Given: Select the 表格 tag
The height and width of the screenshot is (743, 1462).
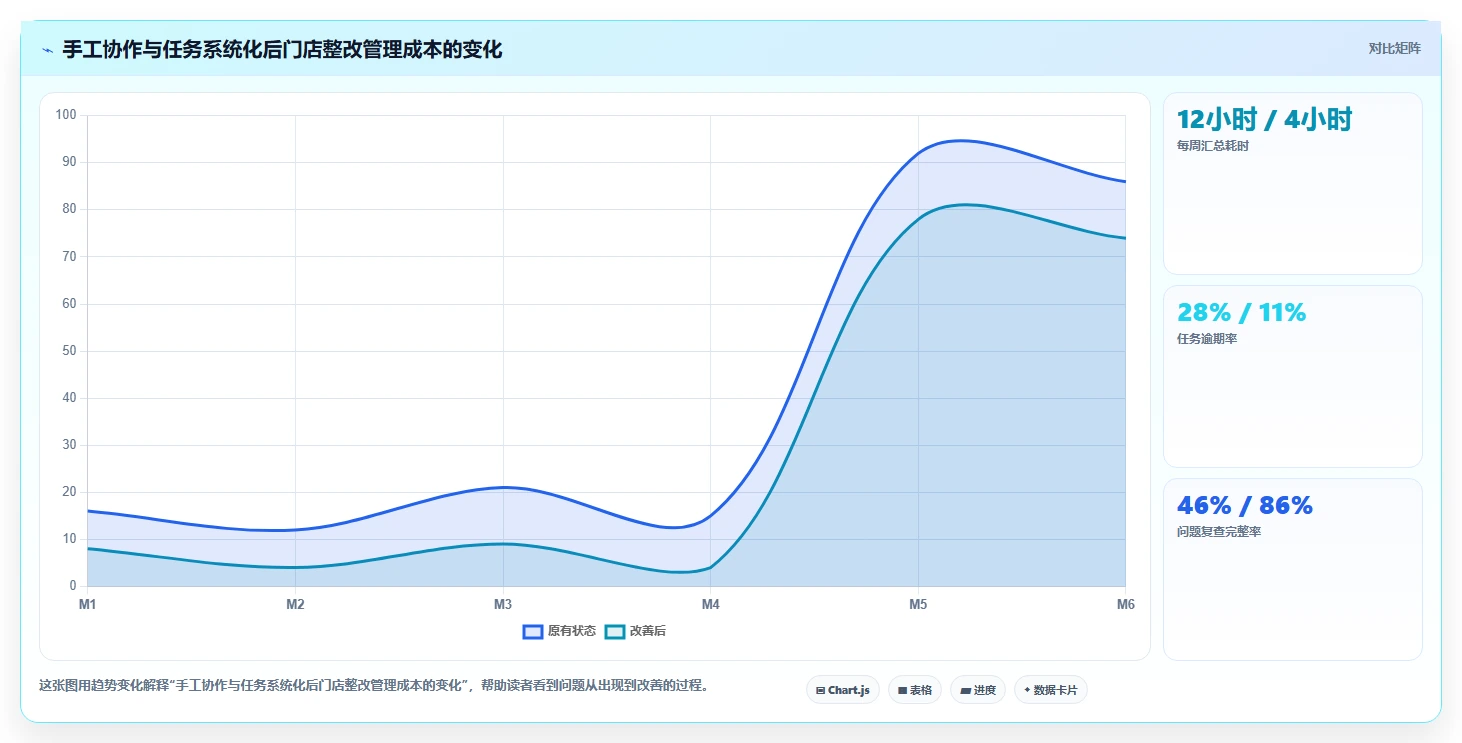Looking at the screenshot, I should coord(914,690).
